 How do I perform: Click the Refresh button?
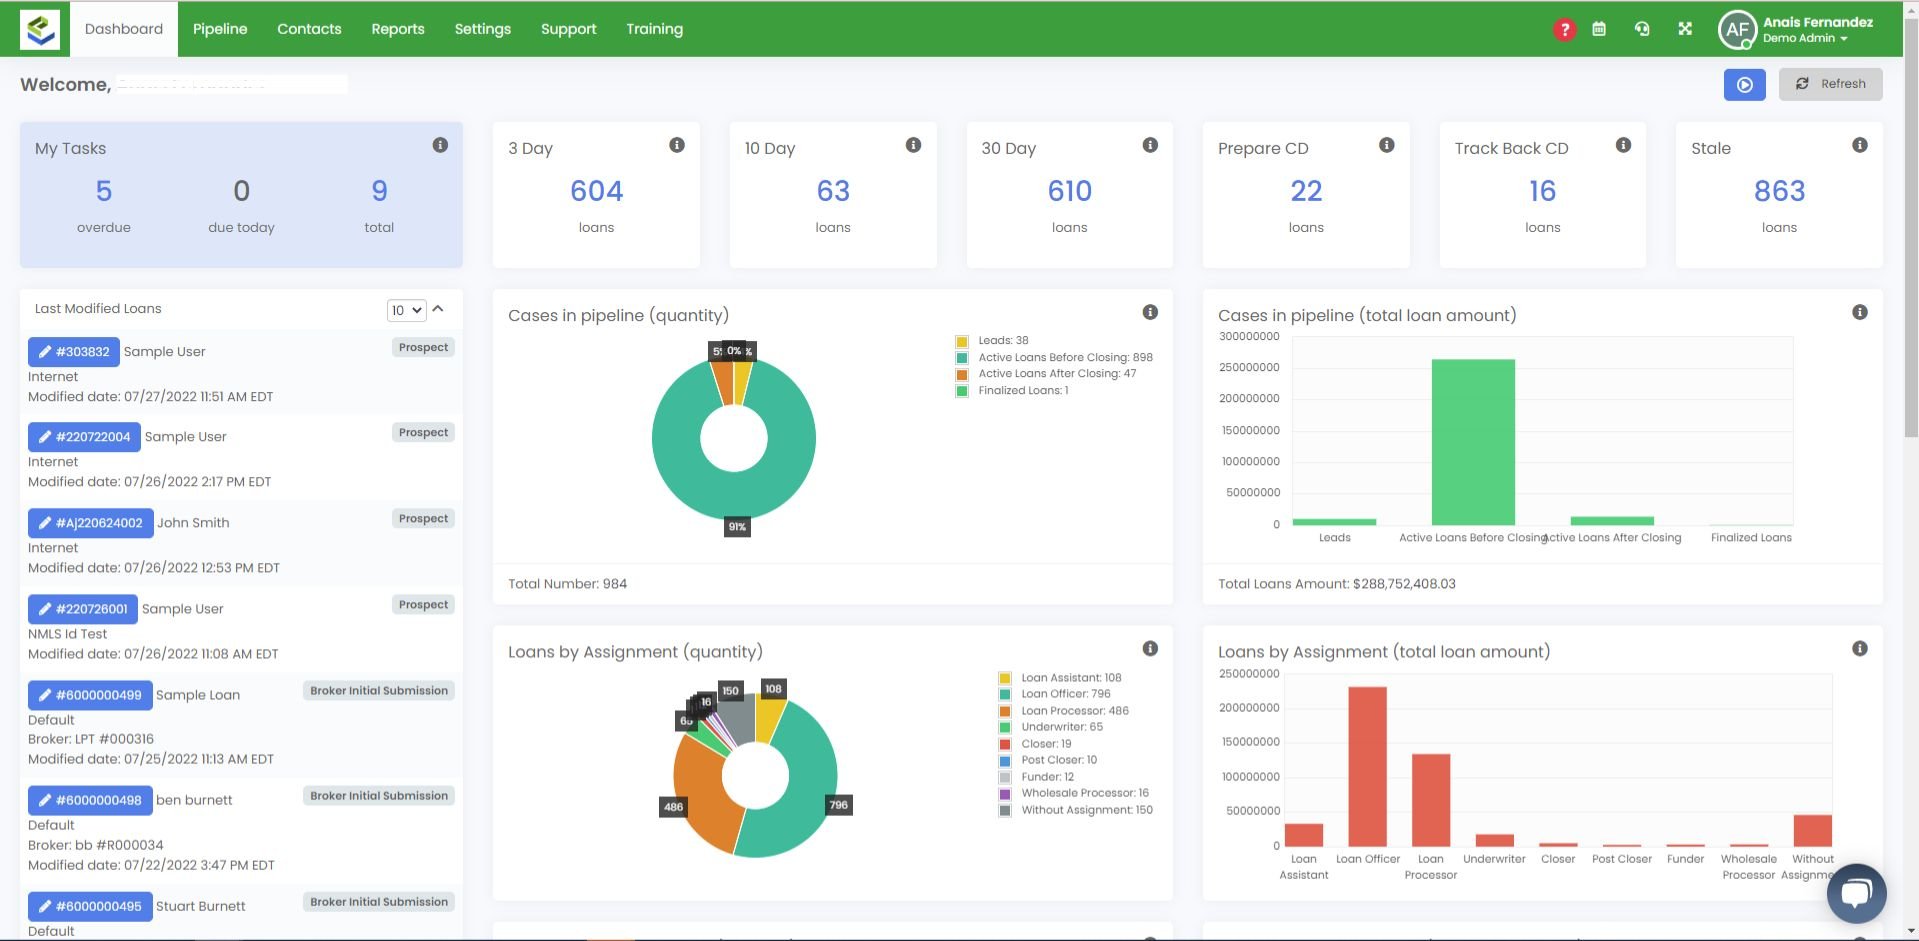click(1830, 85)
